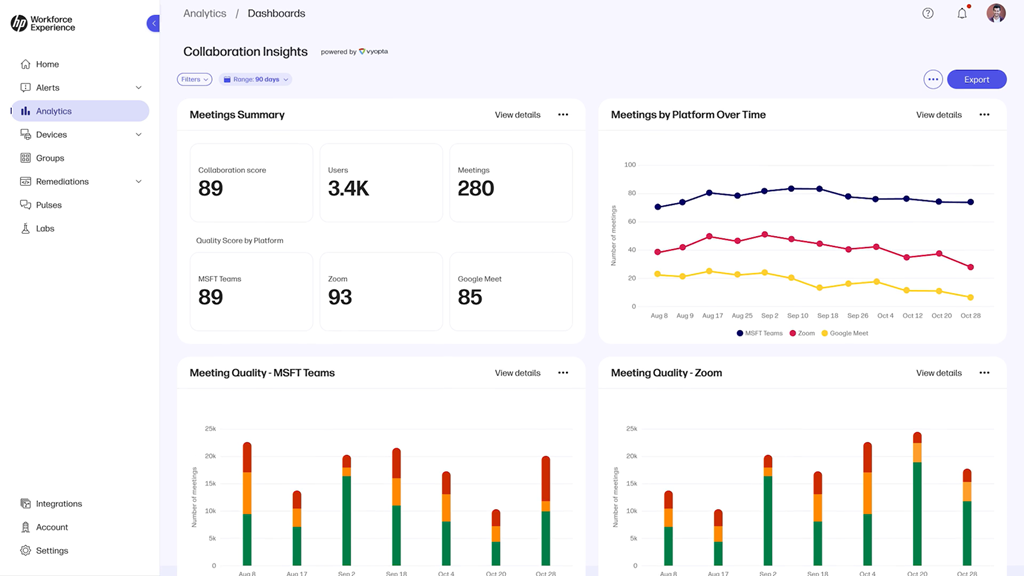This screenshot has height=576, width=1024.
Task: Click the Analytics bar chart icon
Action: click(24, 110)
